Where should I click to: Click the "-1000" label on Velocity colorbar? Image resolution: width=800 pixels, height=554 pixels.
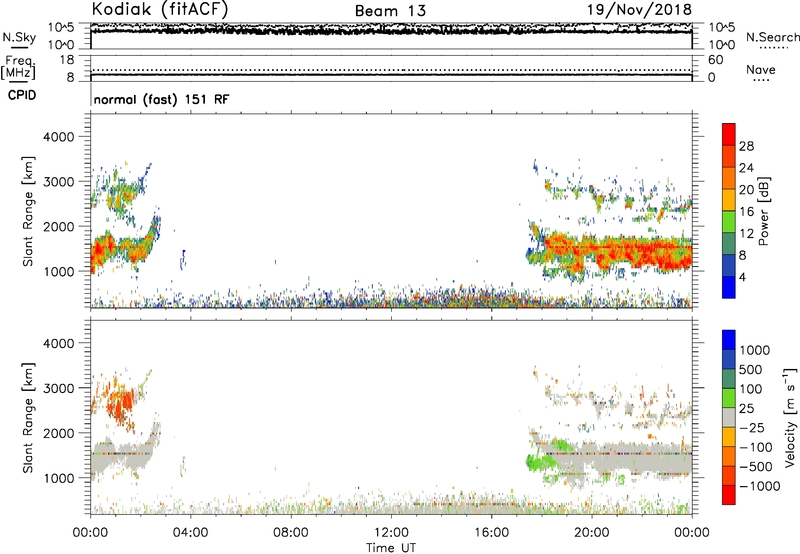click(759, 486)
